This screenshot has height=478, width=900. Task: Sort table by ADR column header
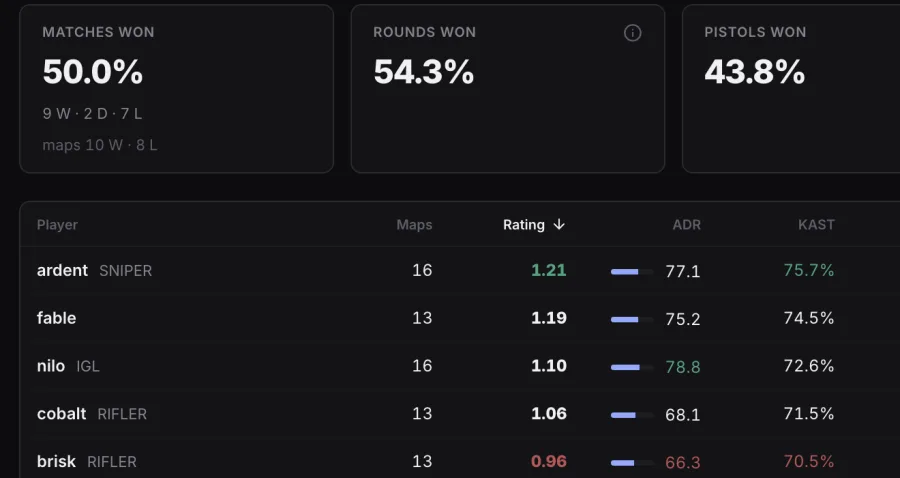(686, 225)
